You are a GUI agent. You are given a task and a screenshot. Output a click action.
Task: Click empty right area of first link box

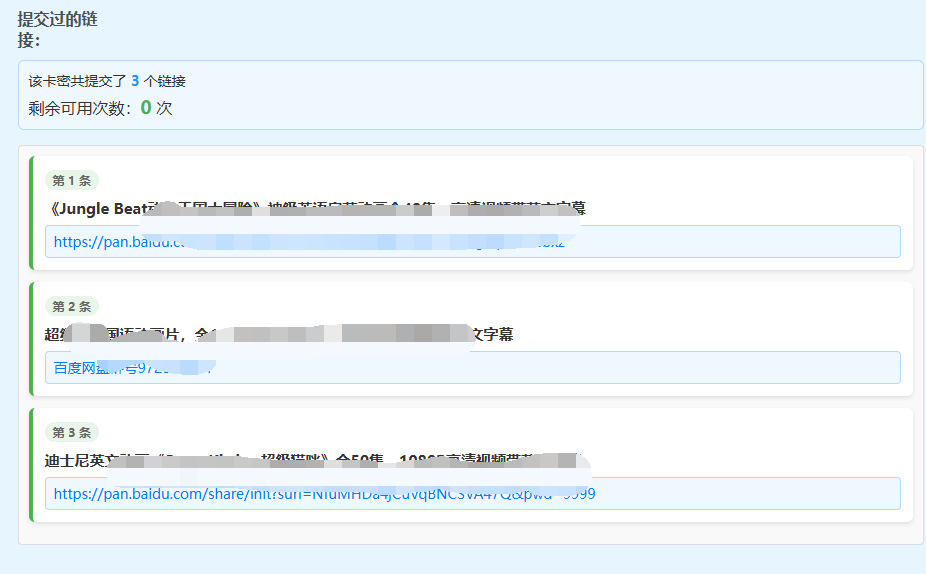(x=780, y=242)
